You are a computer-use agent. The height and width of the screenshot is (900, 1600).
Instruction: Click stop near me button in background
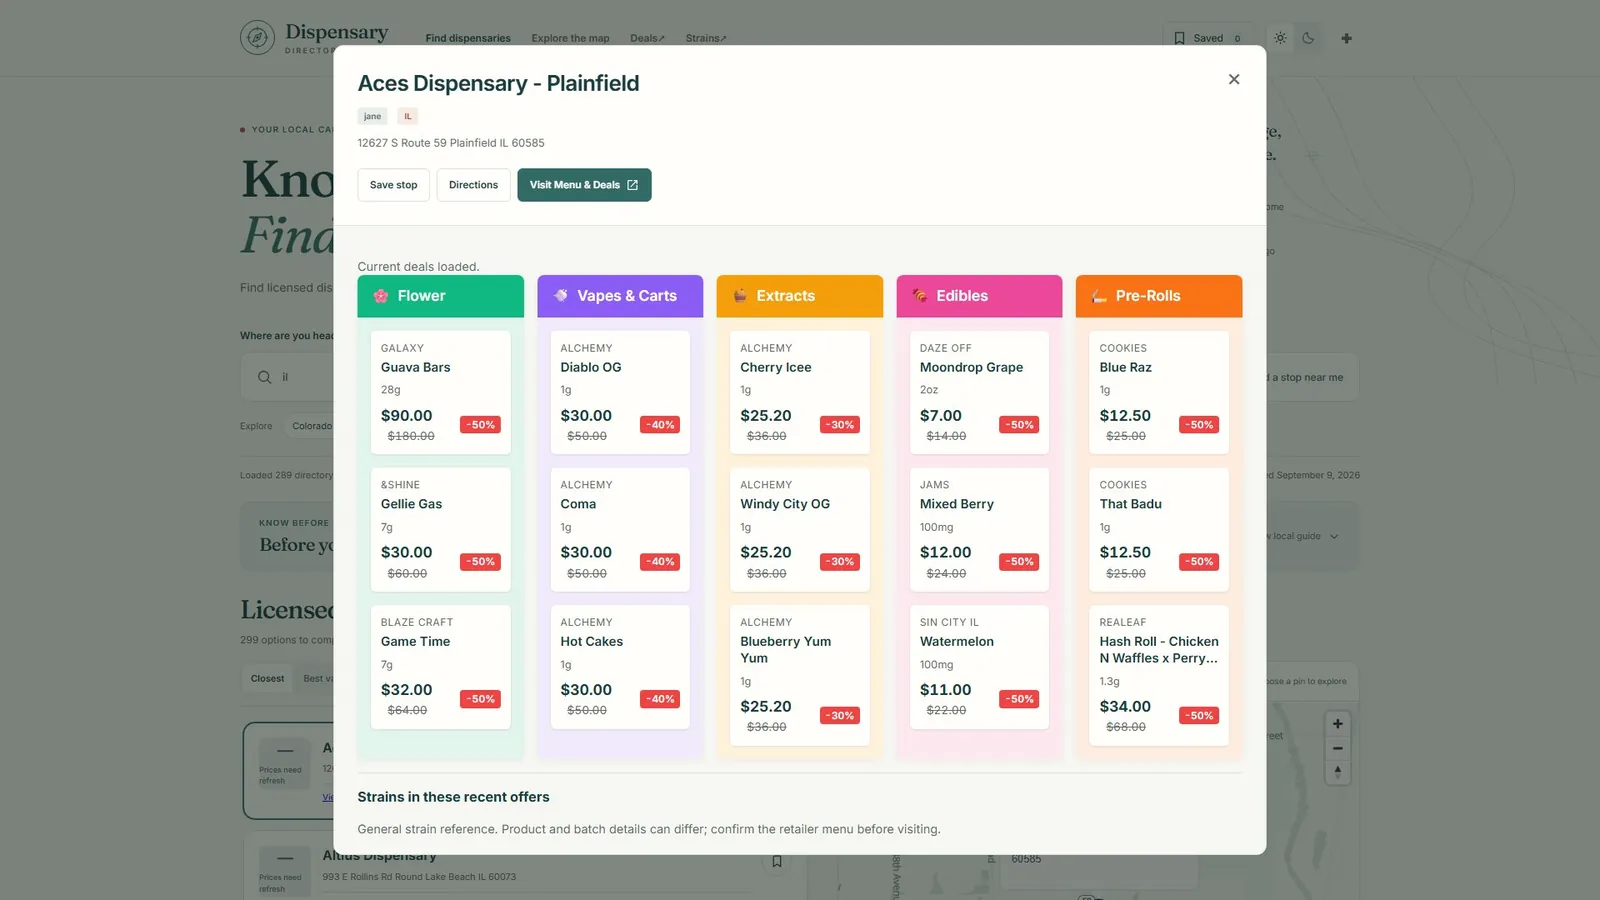click(1312, 378)
